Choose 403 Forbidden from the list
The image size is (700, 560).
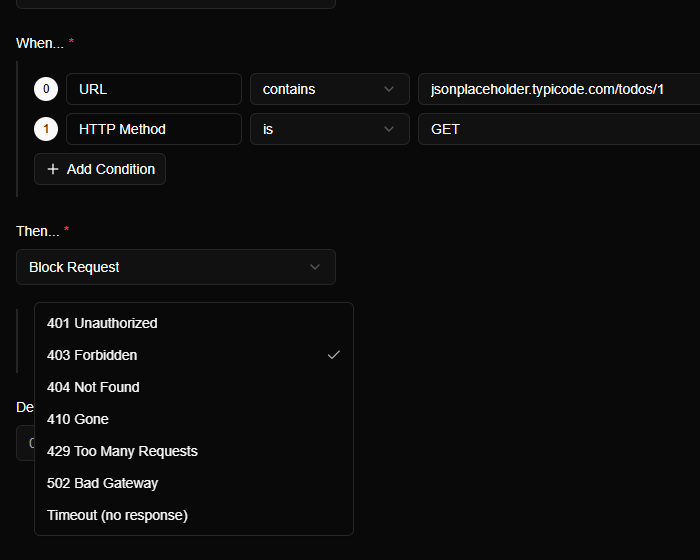[194, 355]
